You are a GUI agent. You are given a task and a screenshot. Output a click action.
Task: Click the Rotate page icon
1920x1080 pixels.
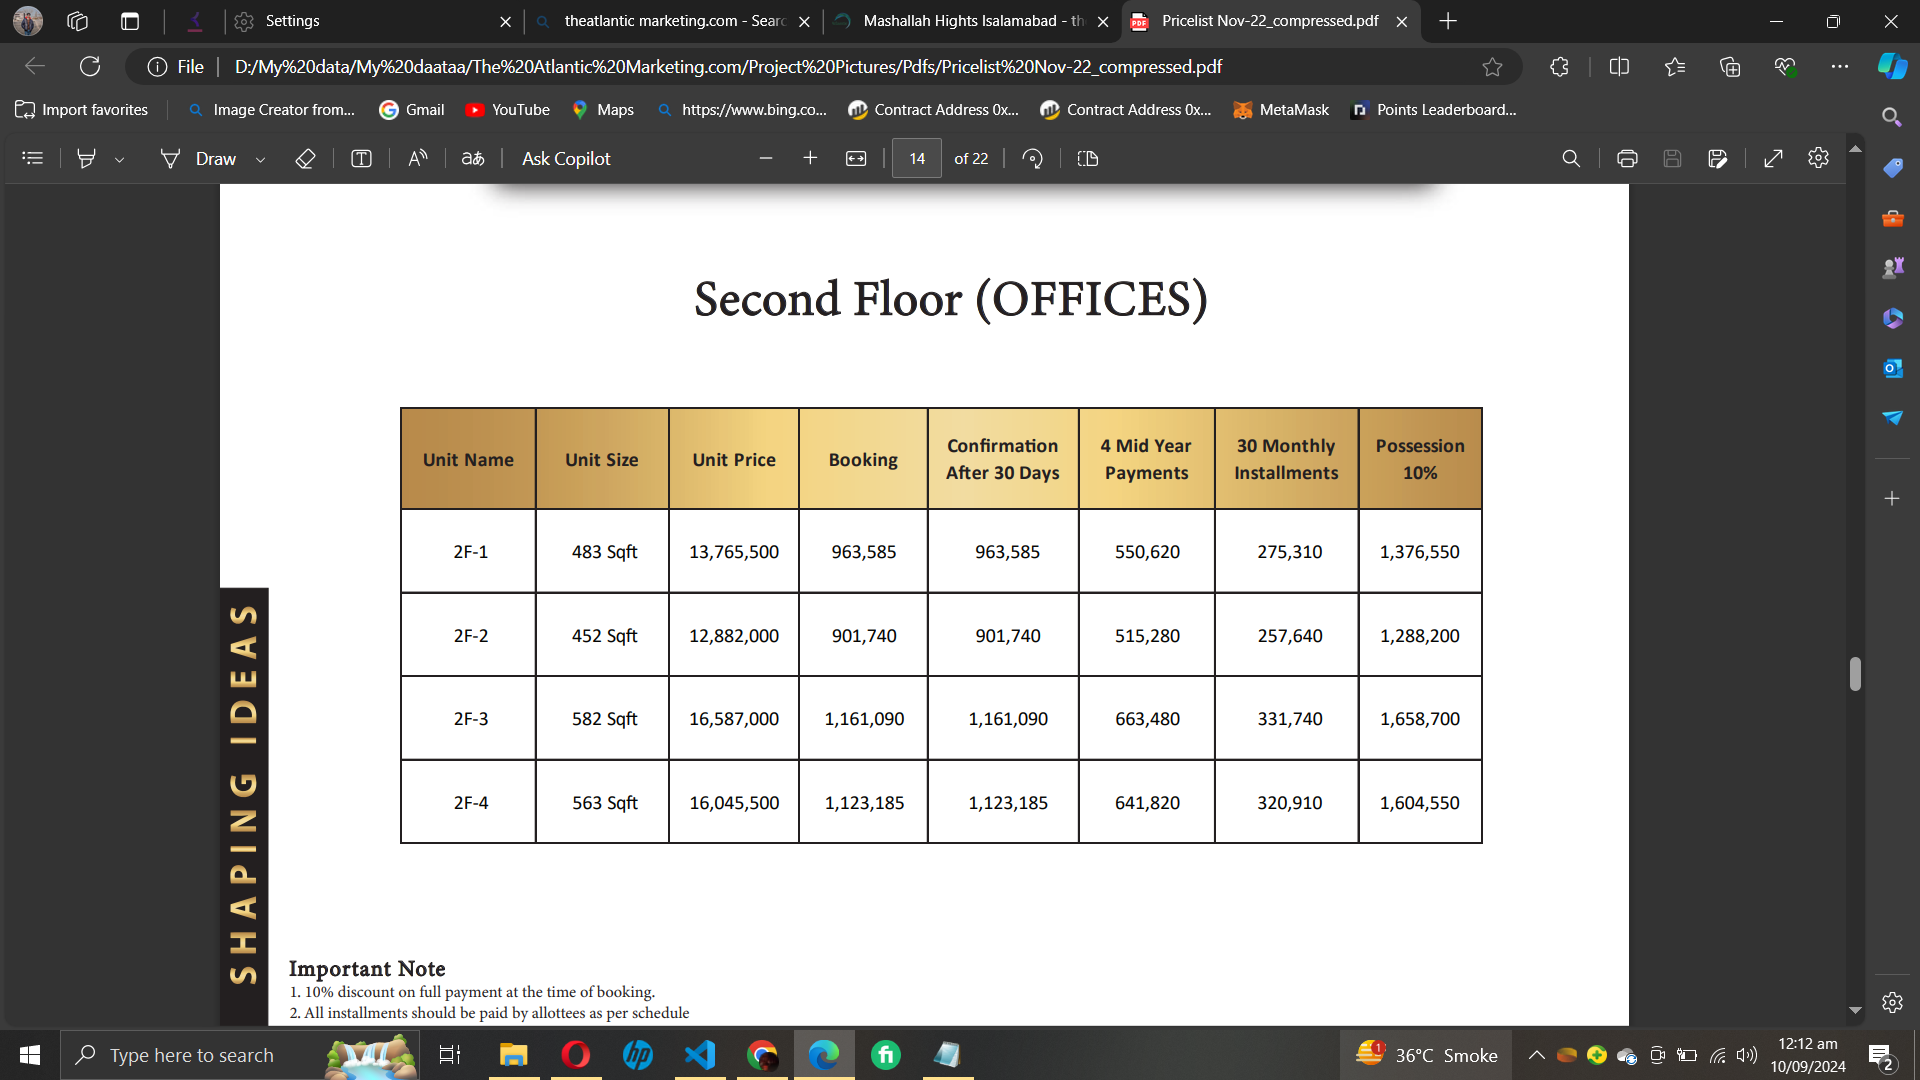1032,158
